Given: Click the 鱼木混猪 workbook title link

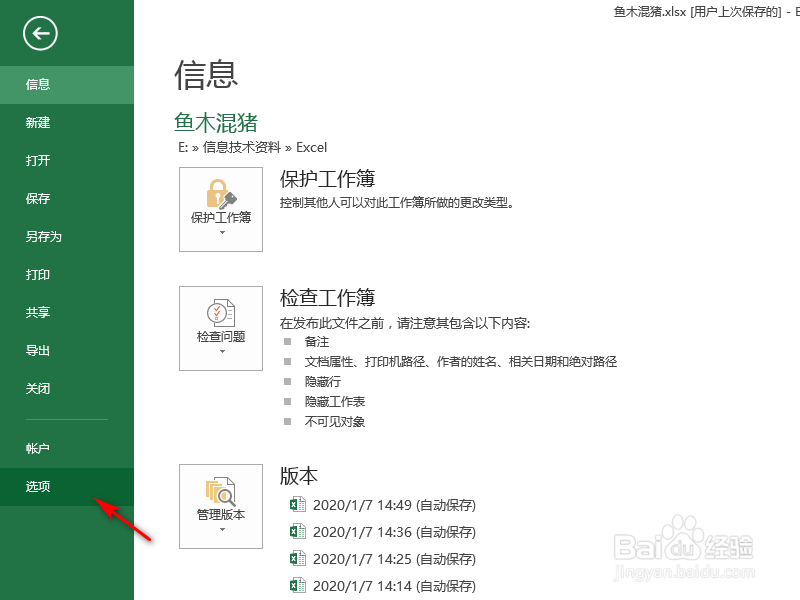Looking at the screenshot, I should [214, 123].
